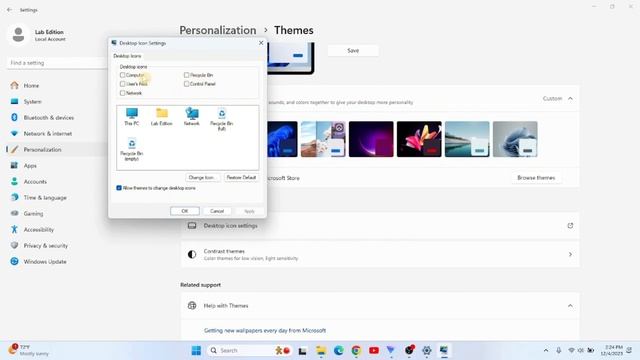Apply the purple glow theme thumbnail

click(371, 139)
